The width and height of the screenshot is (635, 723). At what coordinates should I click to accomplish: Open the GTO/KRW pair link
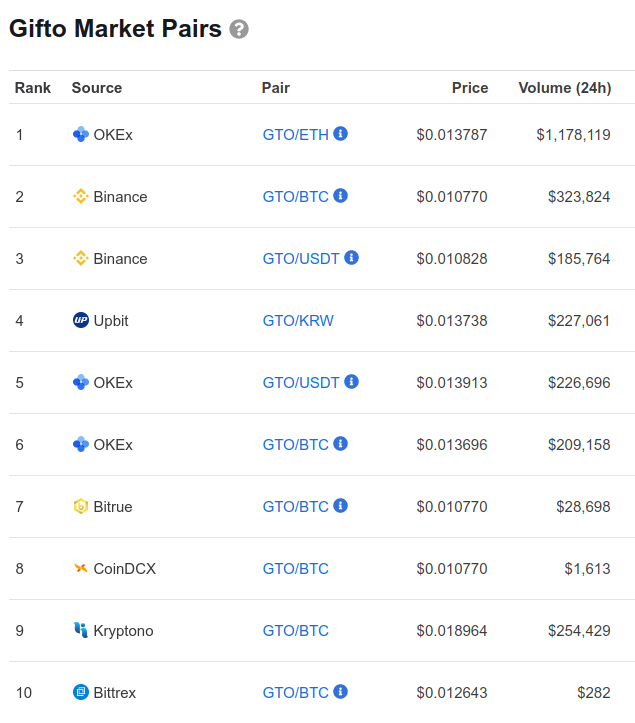298,320
